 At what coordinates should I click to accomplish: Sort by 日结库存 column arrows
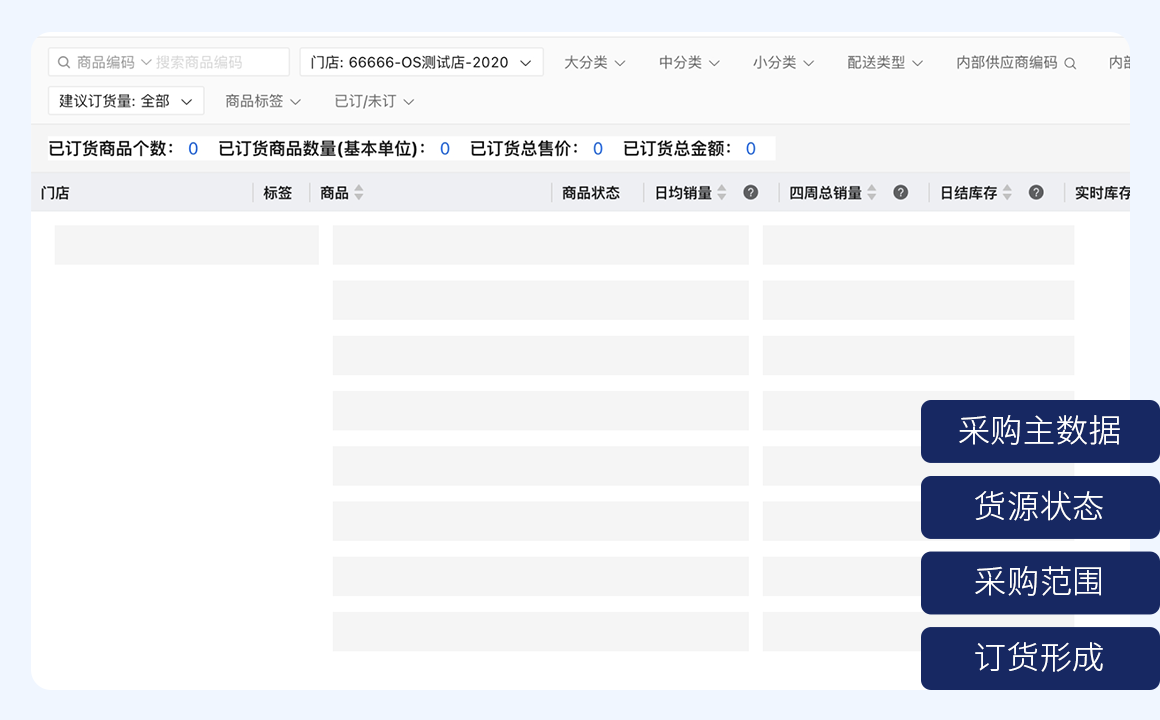coord(1007,193)
